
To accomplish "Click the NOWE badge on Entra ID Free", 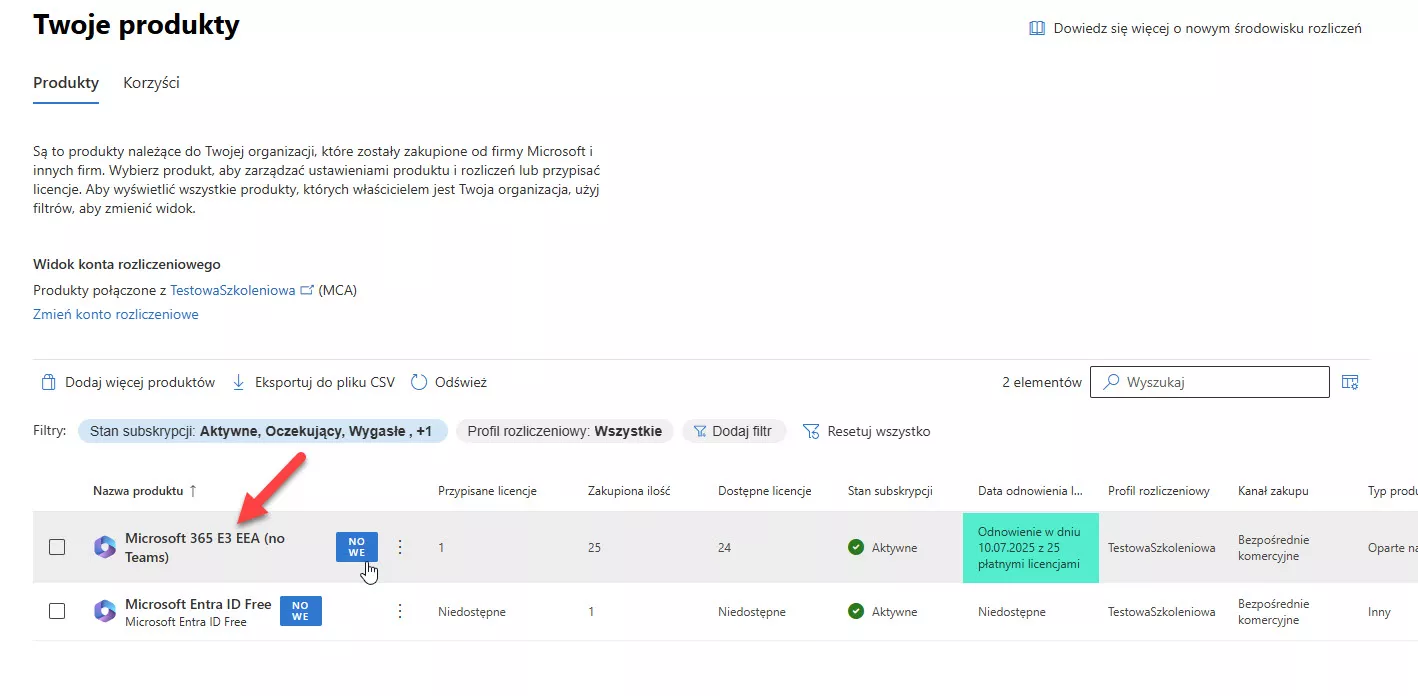I will click(300, 611).
